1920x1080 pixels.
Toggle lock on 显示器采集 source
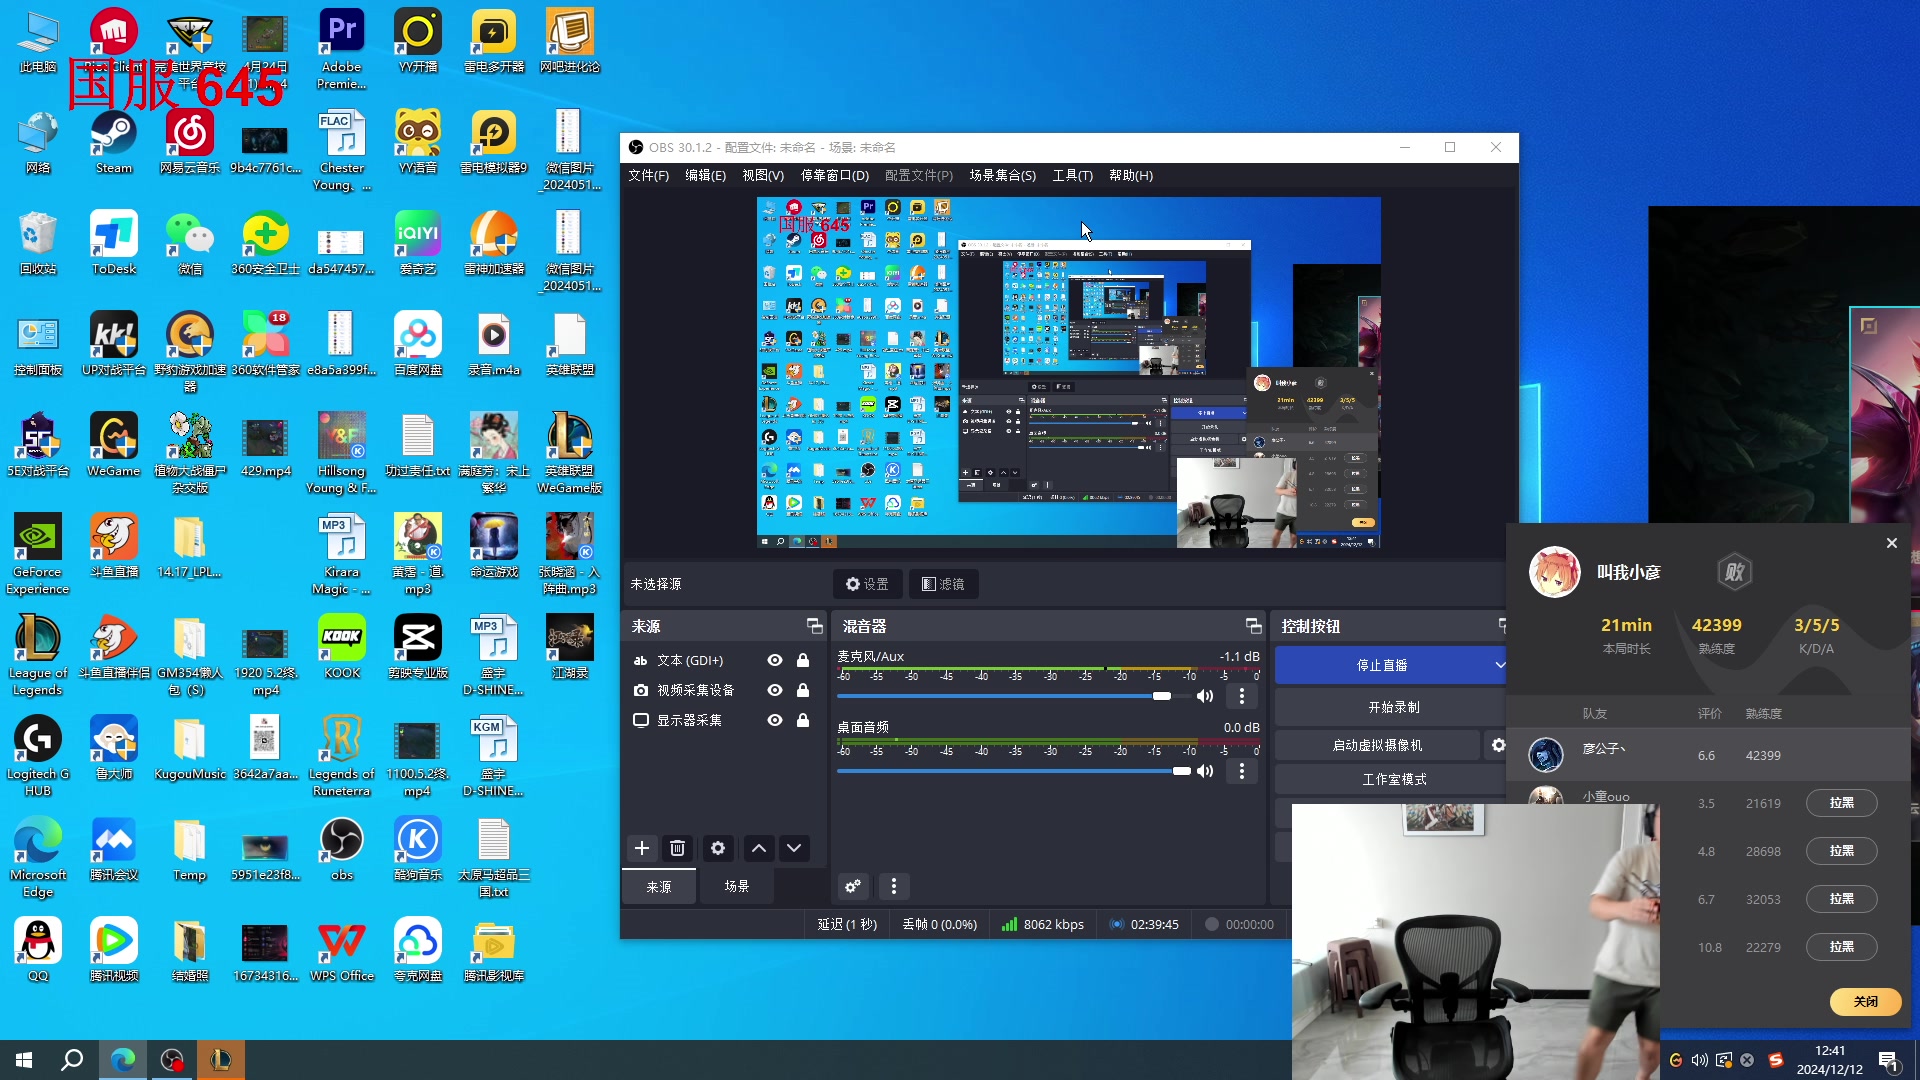coord(803,720)
